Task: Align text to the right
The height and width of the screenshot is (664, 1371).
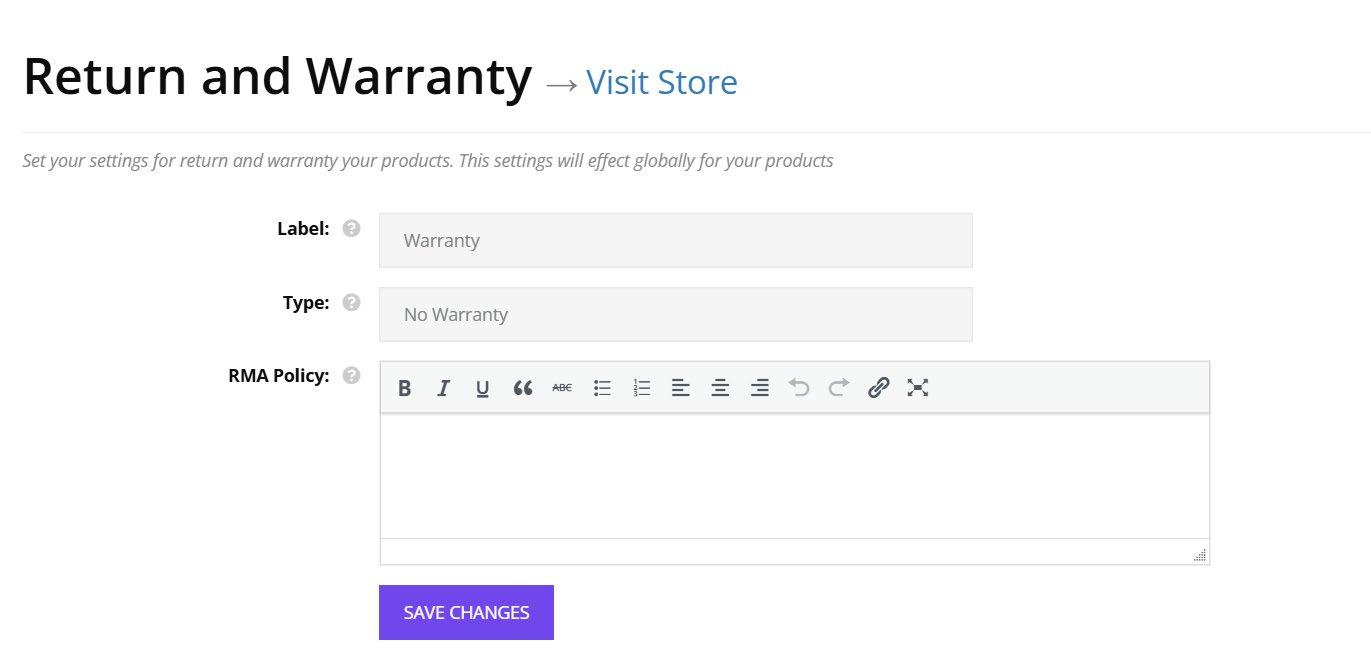Action: 760,388
